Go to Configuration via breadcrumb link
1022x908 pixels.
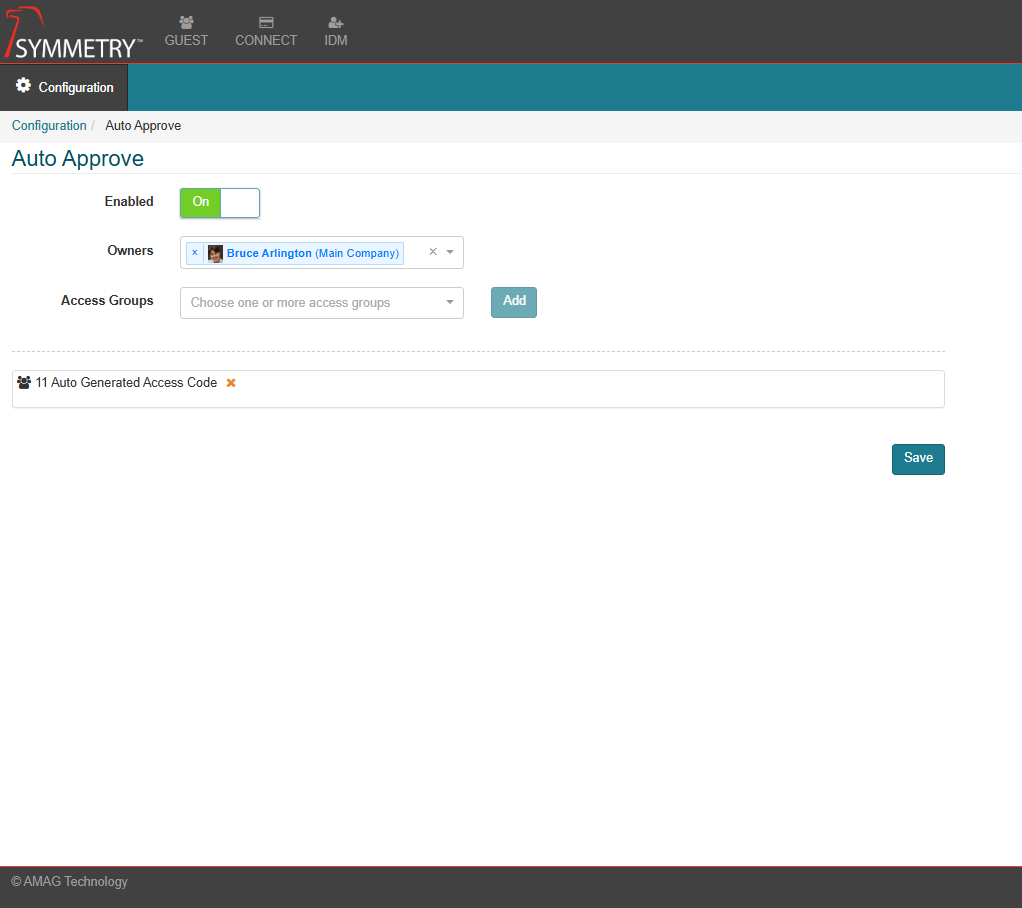click(49, 126)
